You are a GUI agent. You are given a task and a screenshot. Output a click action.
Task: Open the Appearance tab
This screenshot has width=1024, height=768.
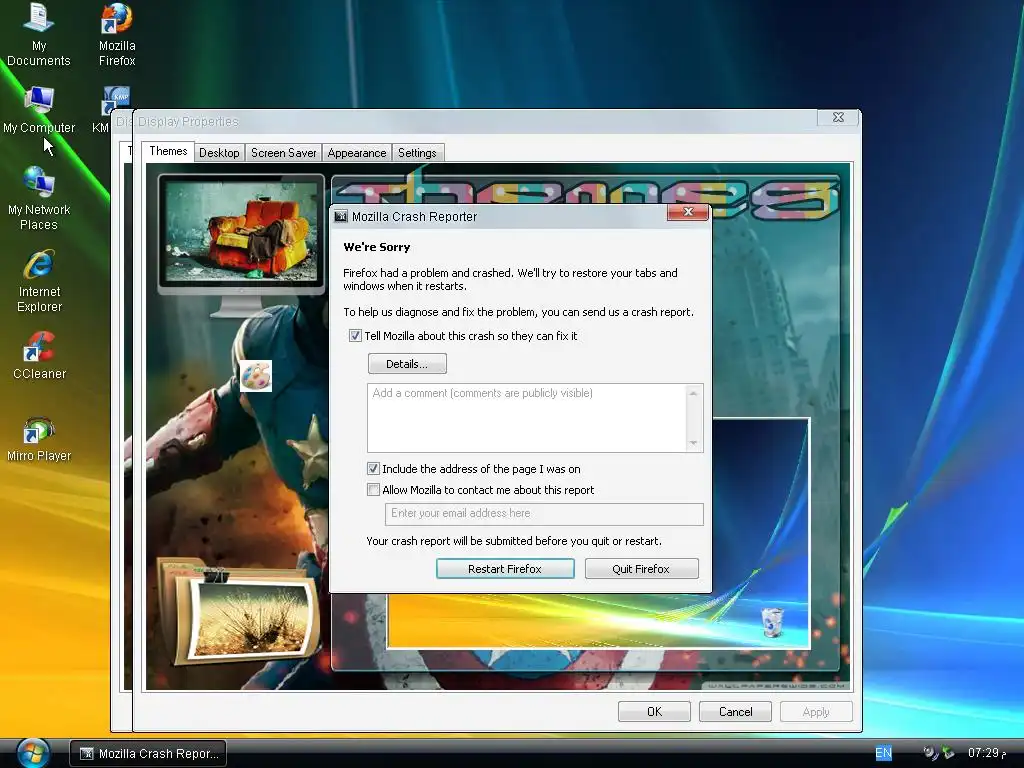357,153
